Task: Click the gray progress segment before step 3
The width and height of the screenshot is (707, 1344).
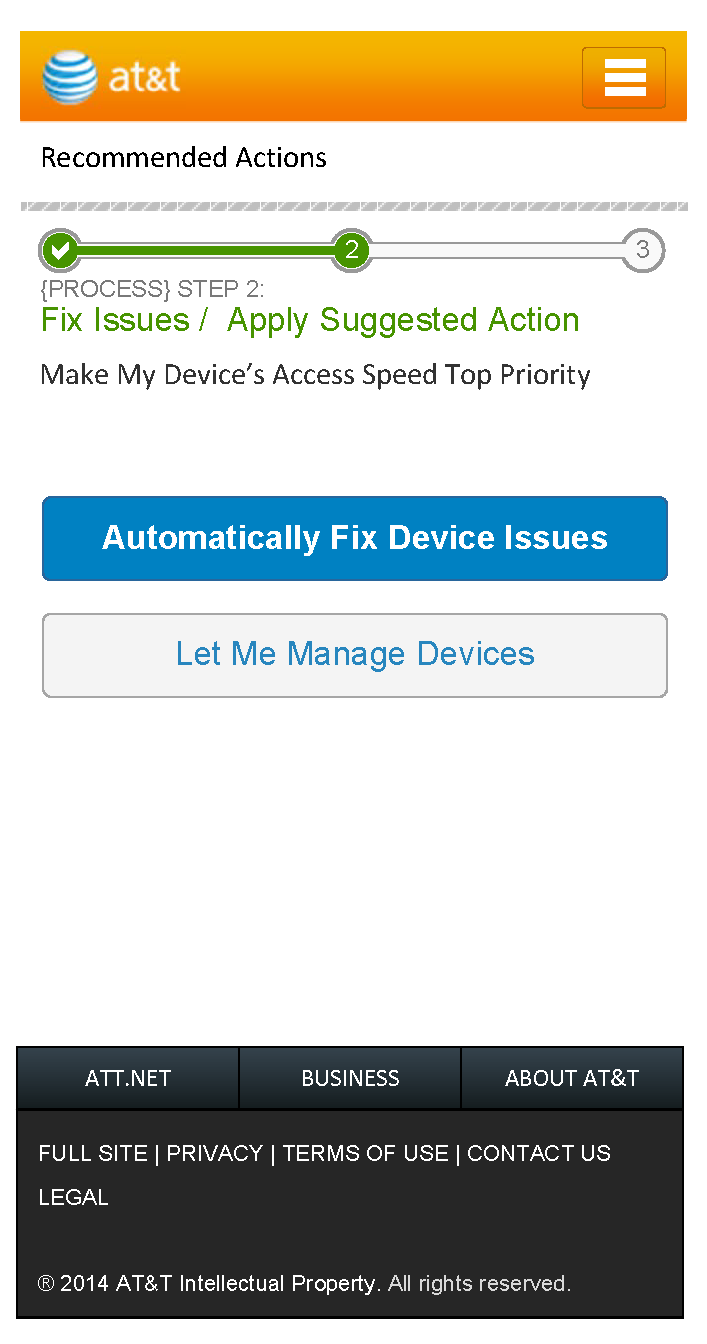Action: [497, 250]
